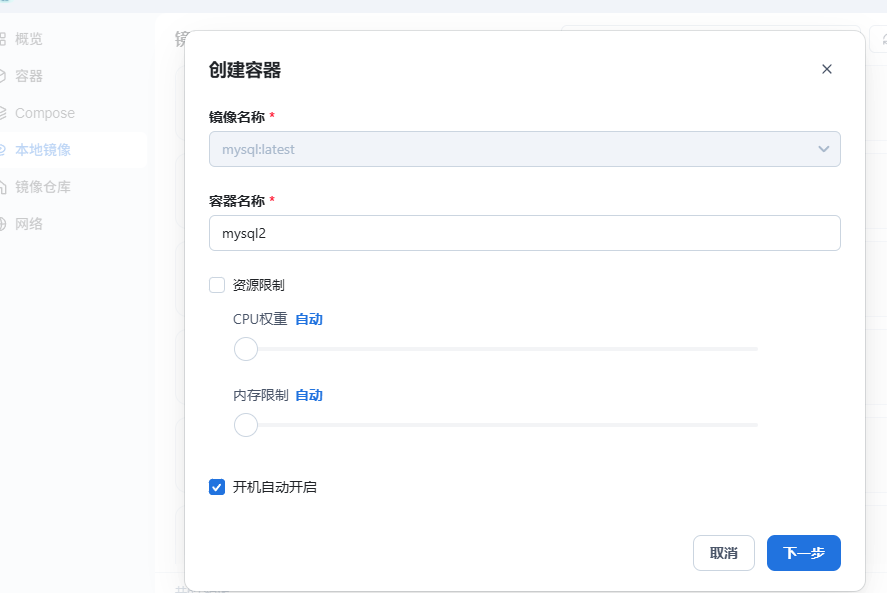The width and height of the screenshot is (887, 593).
Task: Focus the 容器名称 field containing mysql2
Action: pos(524,233)
